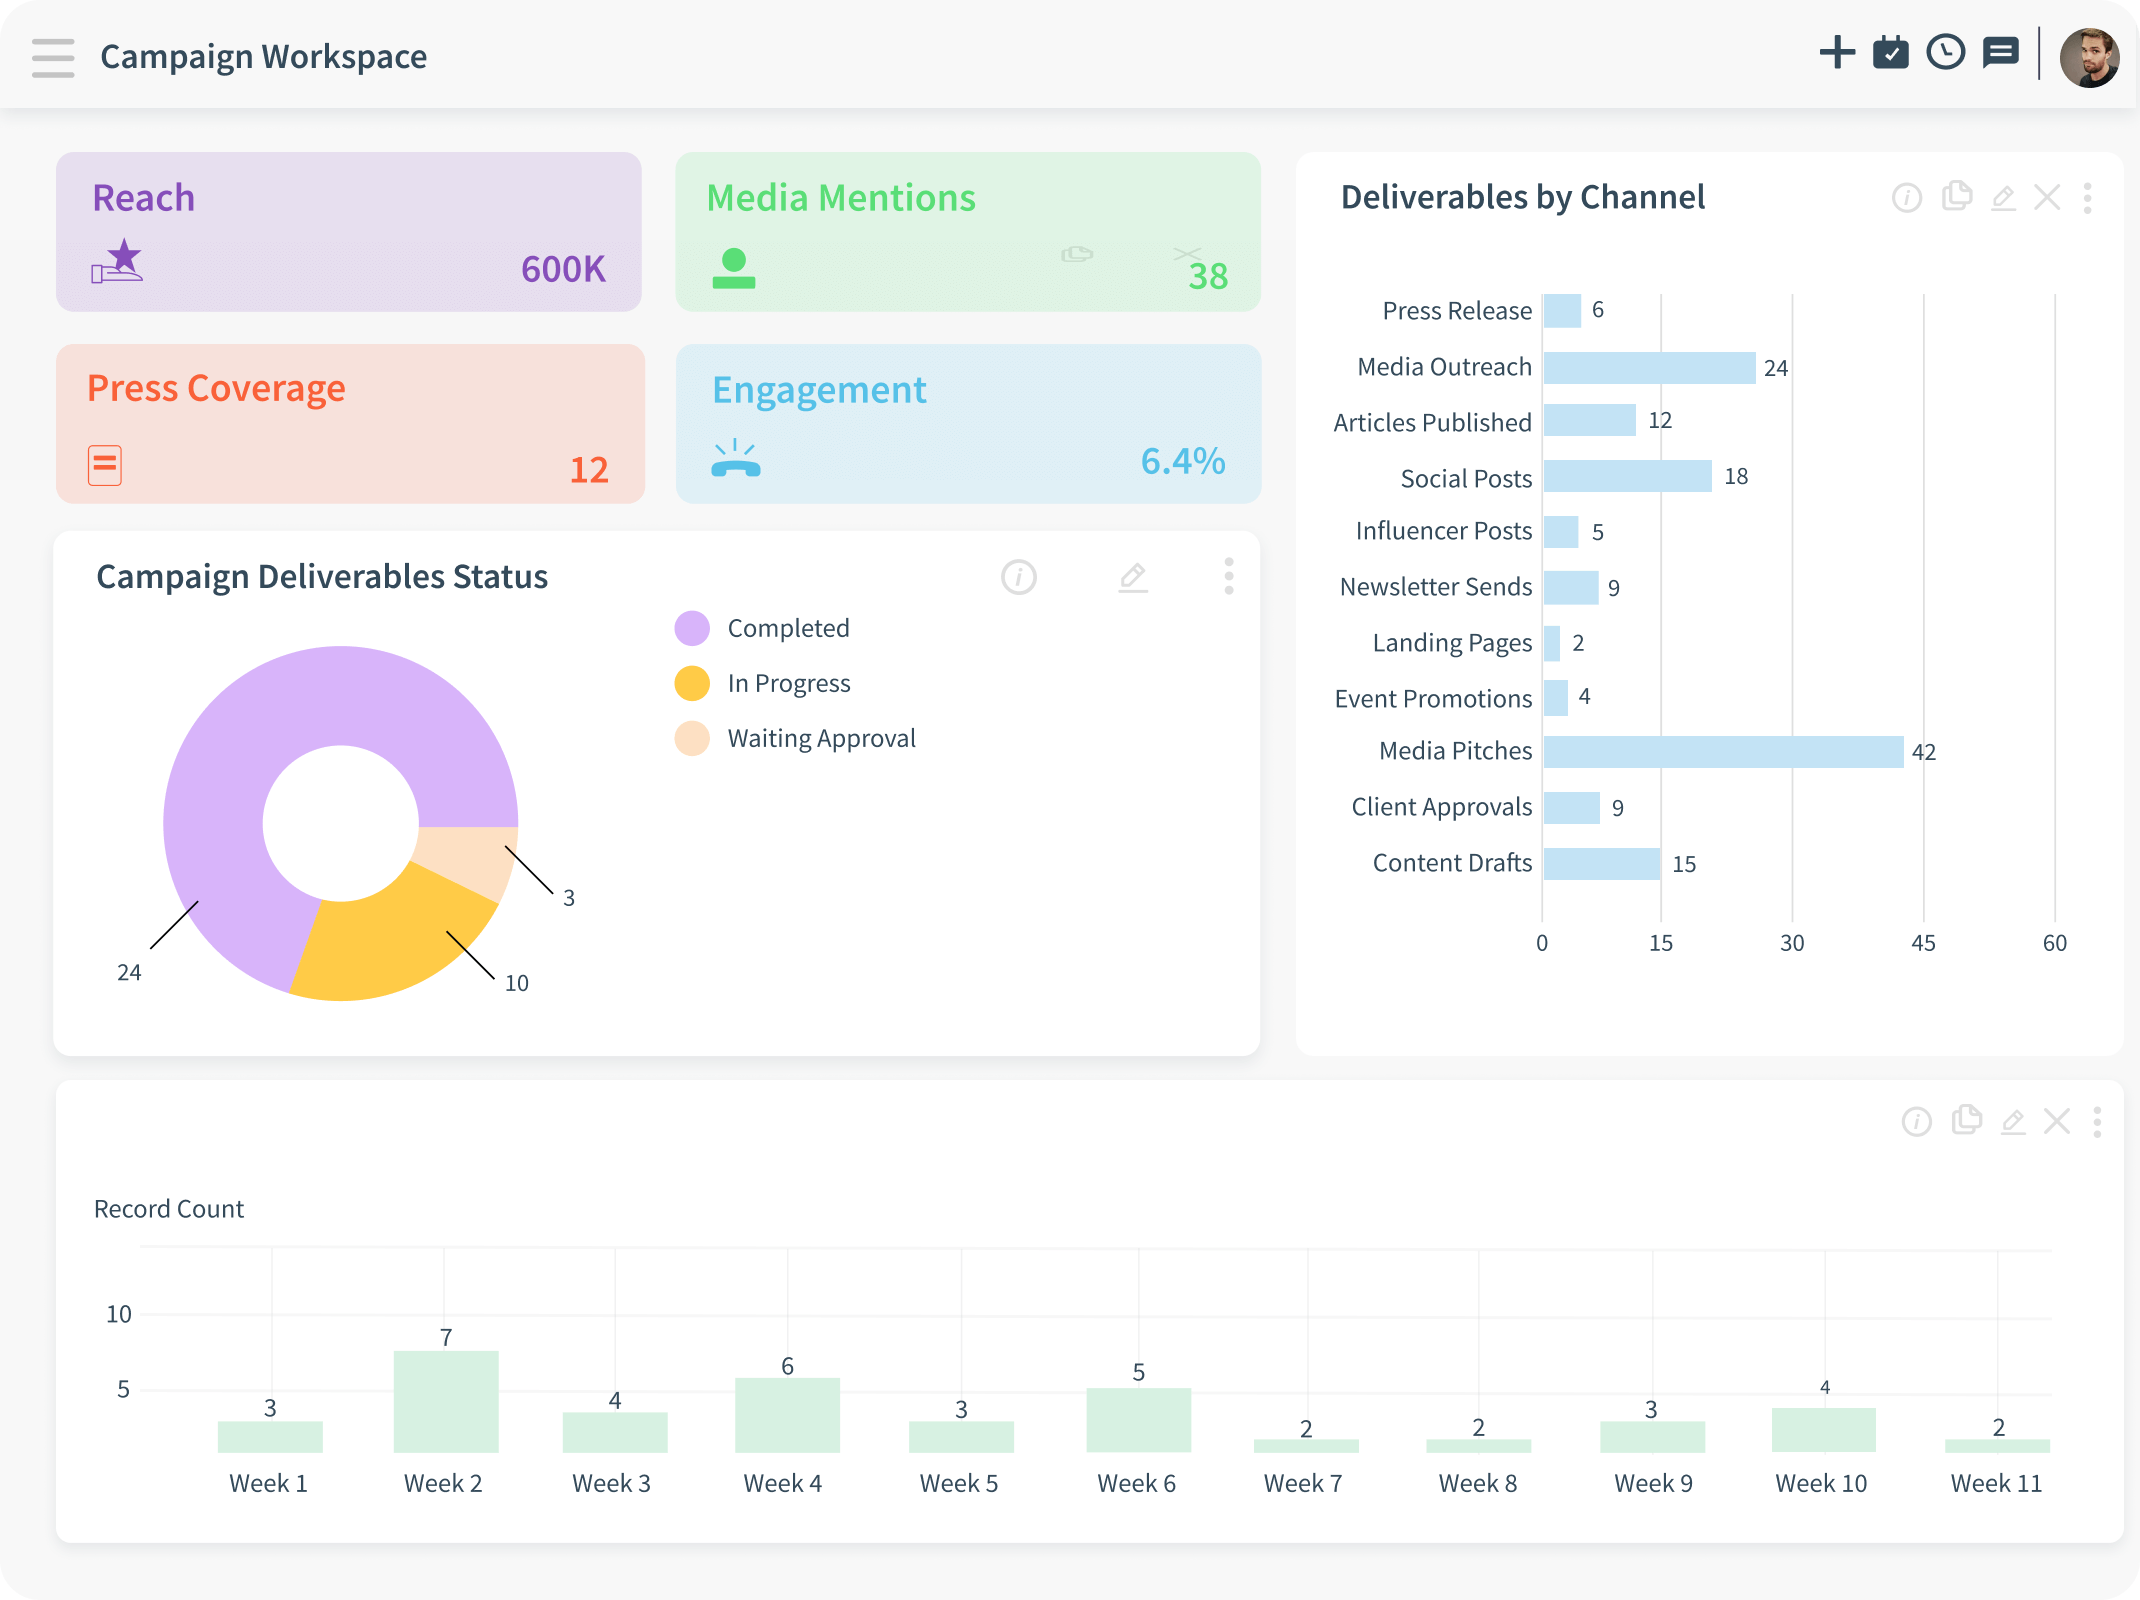Expand Deliverables by Channel more options
Image resolution: width=2140 pixels, height=1600 pixels.
[x=2087, y=198]
